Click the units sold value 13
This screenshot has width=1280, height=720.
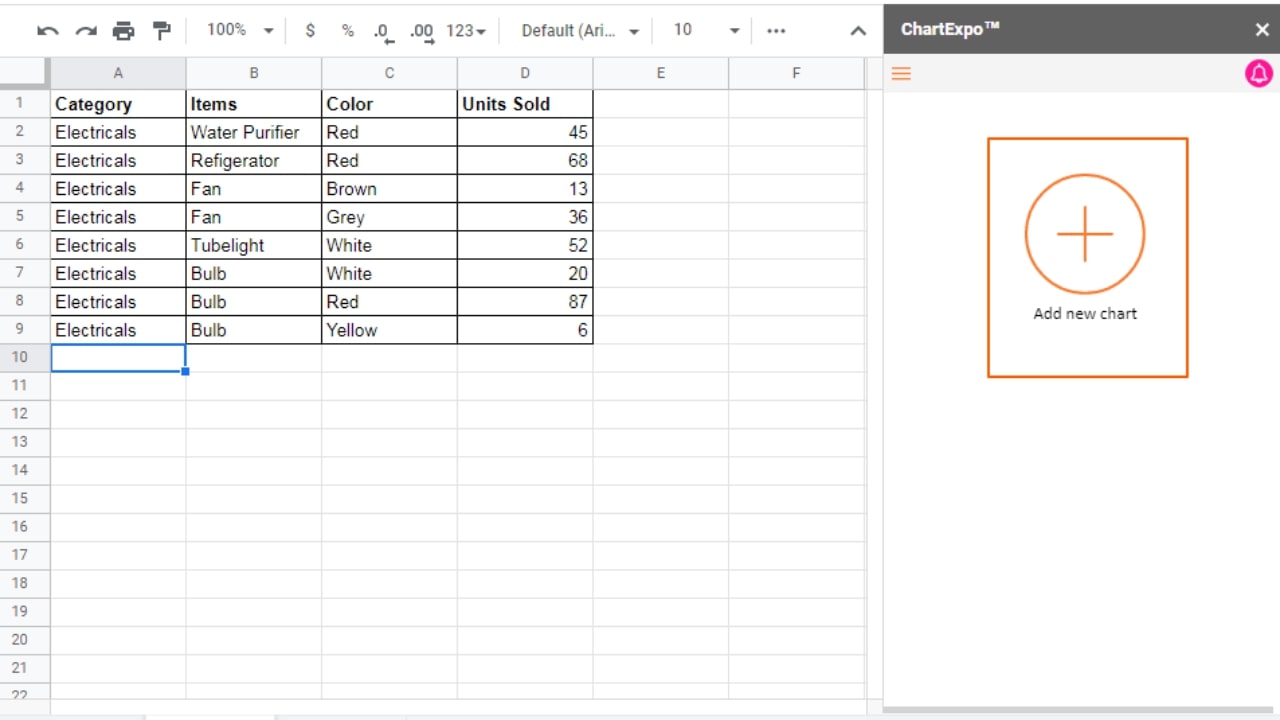(x=525, y=189)
